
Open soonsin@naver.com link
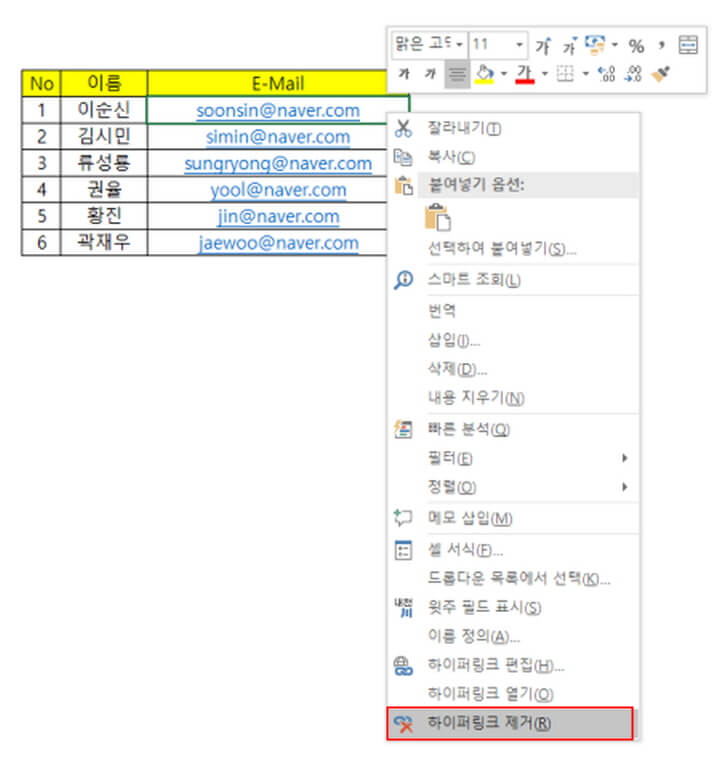click(278, 111)
